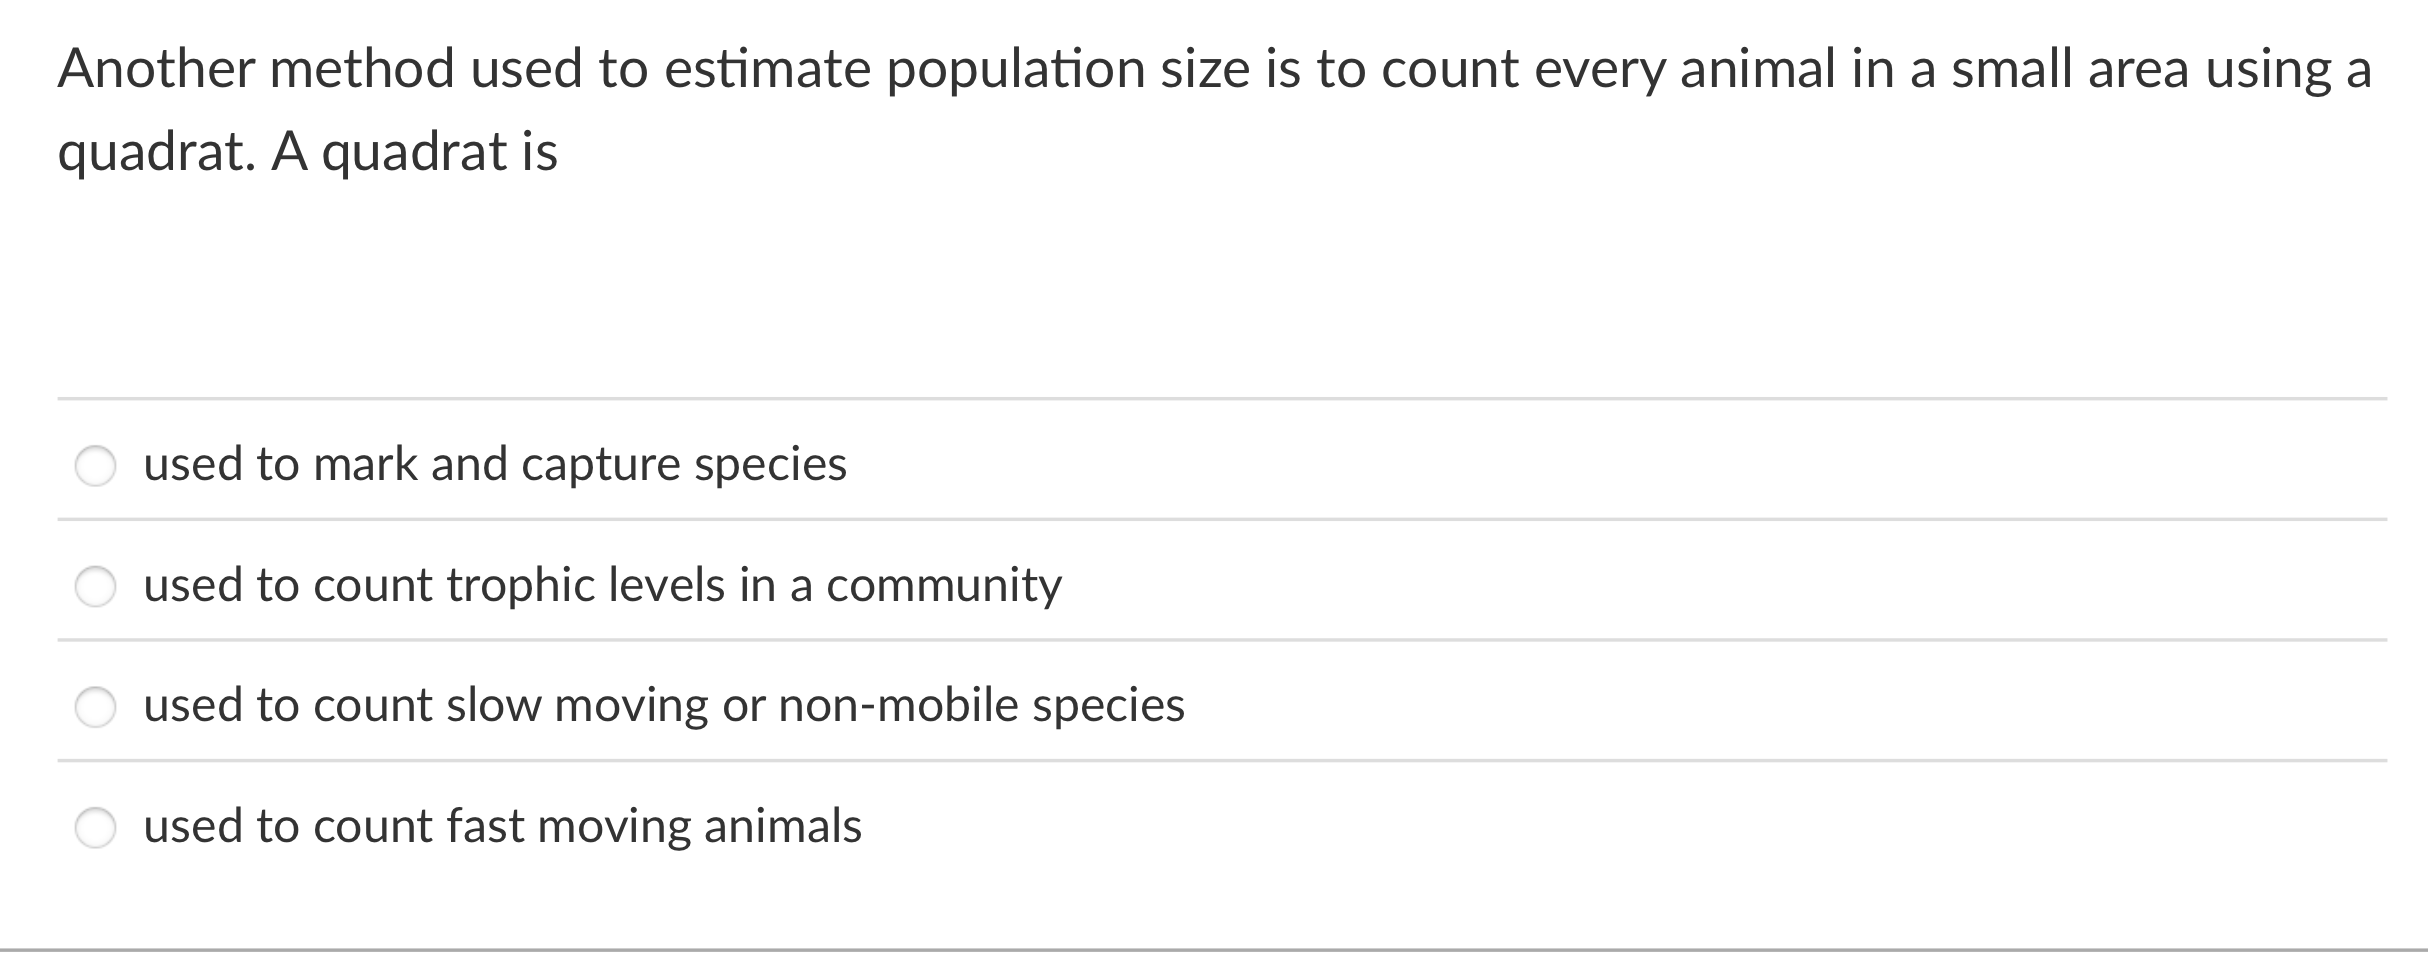2428x962 pixels.
Task: Click the answer mentioning 'mark and capture'
Action: click(x=495, y=464)
